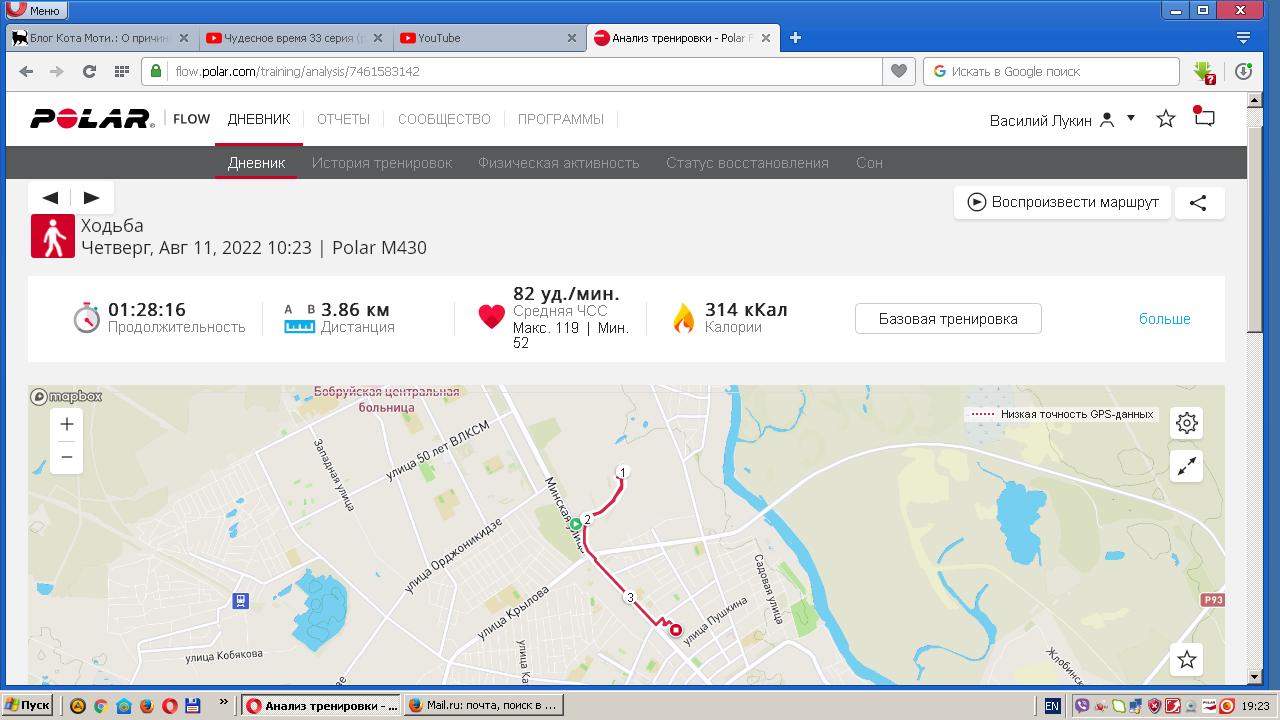
Task: Click the Базовая тренировка button
Action: click(948, 319)
